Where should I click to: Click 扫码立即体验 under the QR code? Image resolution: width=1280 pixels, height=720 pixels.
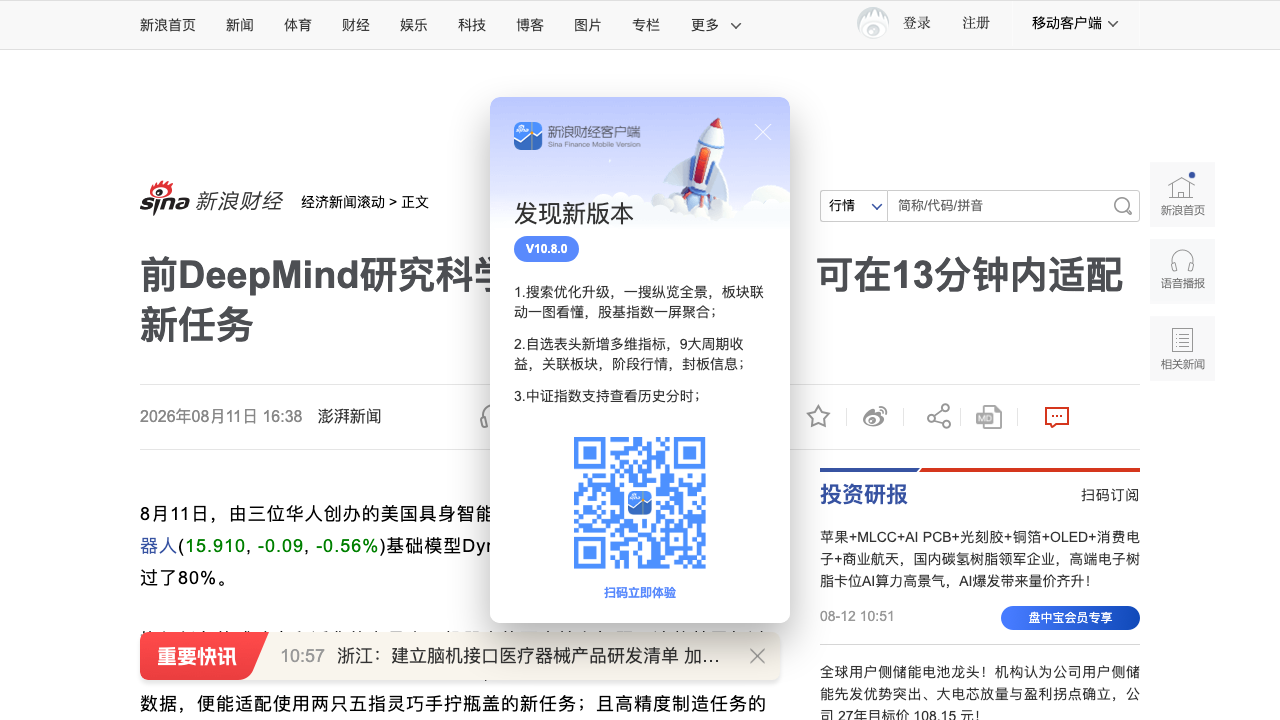click(640, 593)
